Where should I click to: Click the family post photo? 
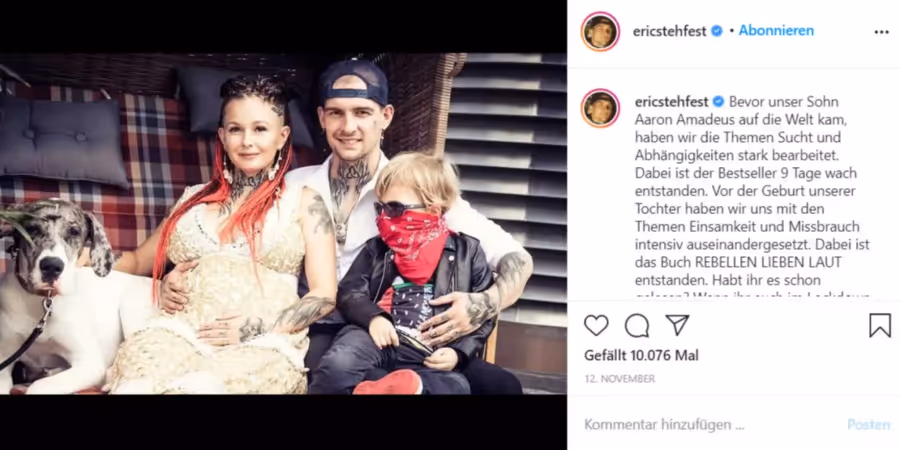283,224
